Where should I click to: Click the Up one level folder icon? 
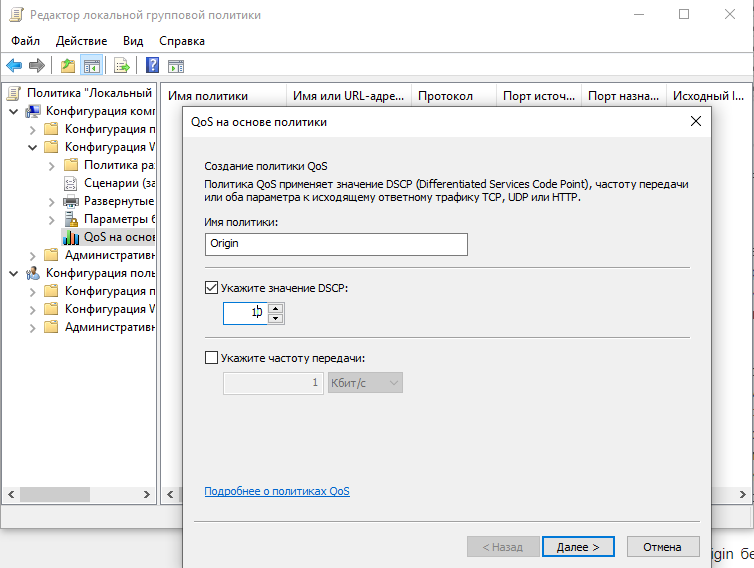[68, 65]
